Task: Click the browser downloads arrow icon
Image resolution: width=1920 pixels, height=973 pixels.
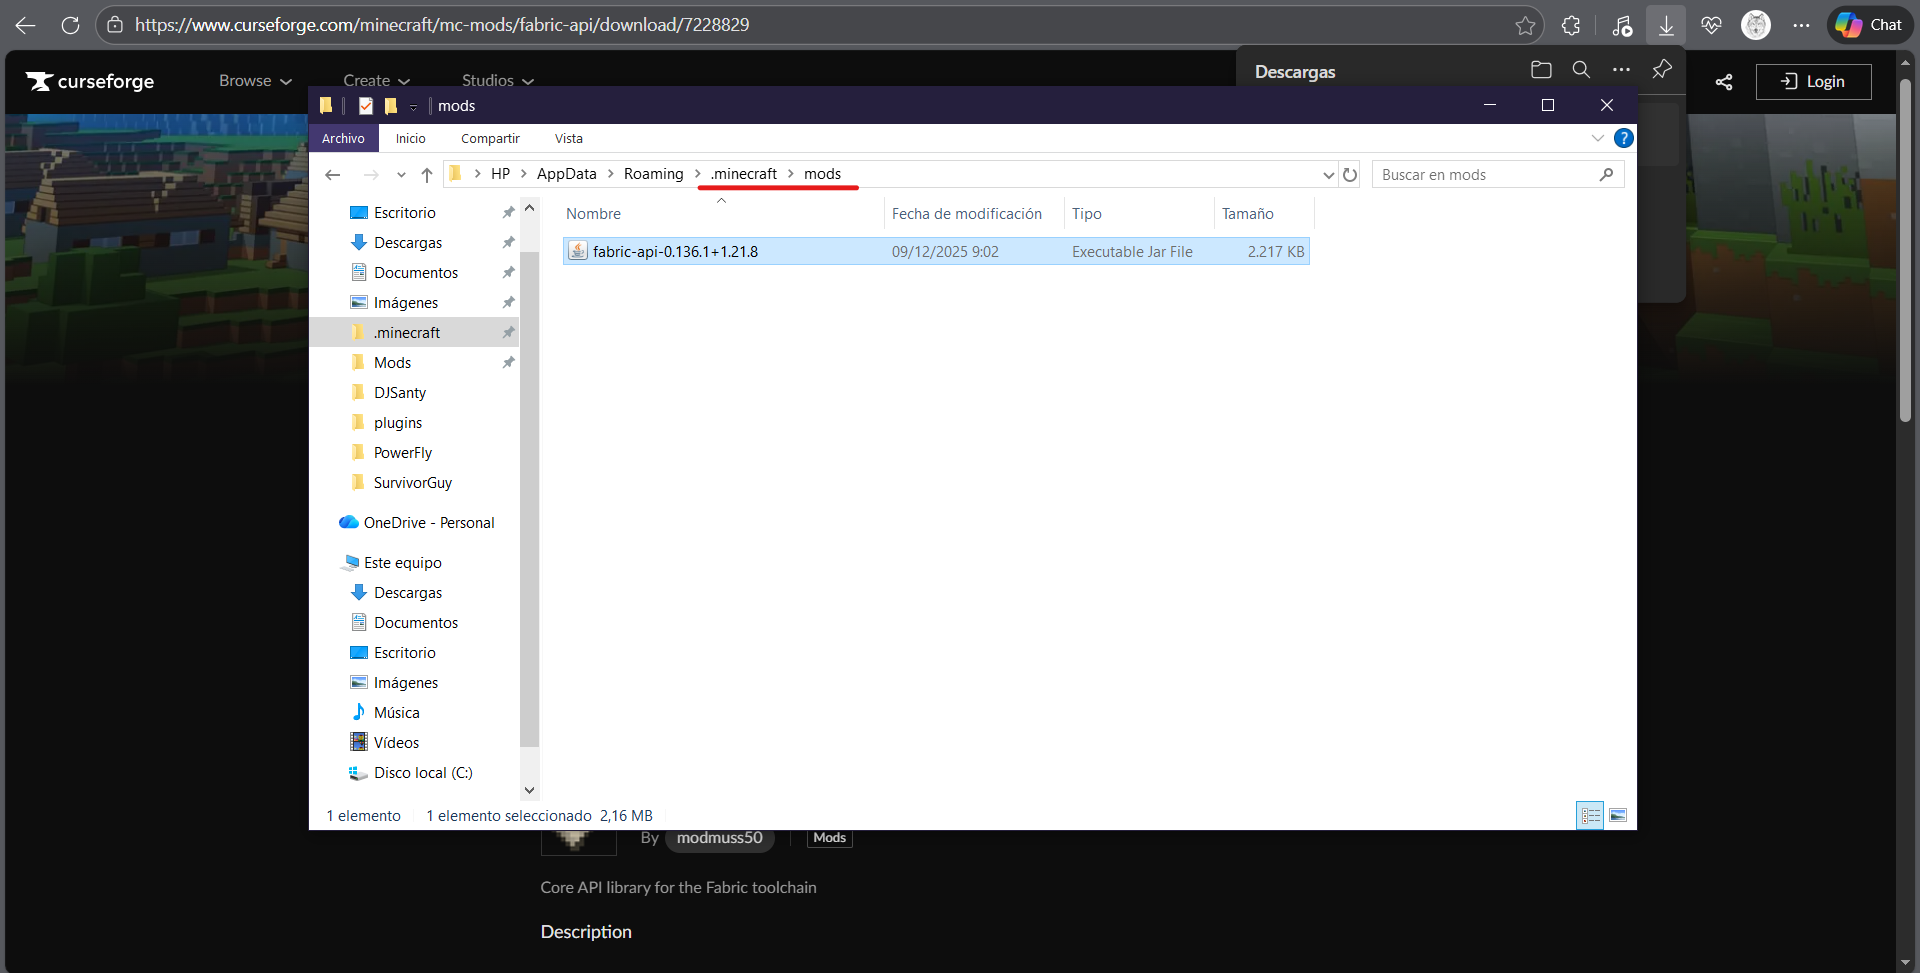Action: pyautogui.click(x=1666, y=26)
